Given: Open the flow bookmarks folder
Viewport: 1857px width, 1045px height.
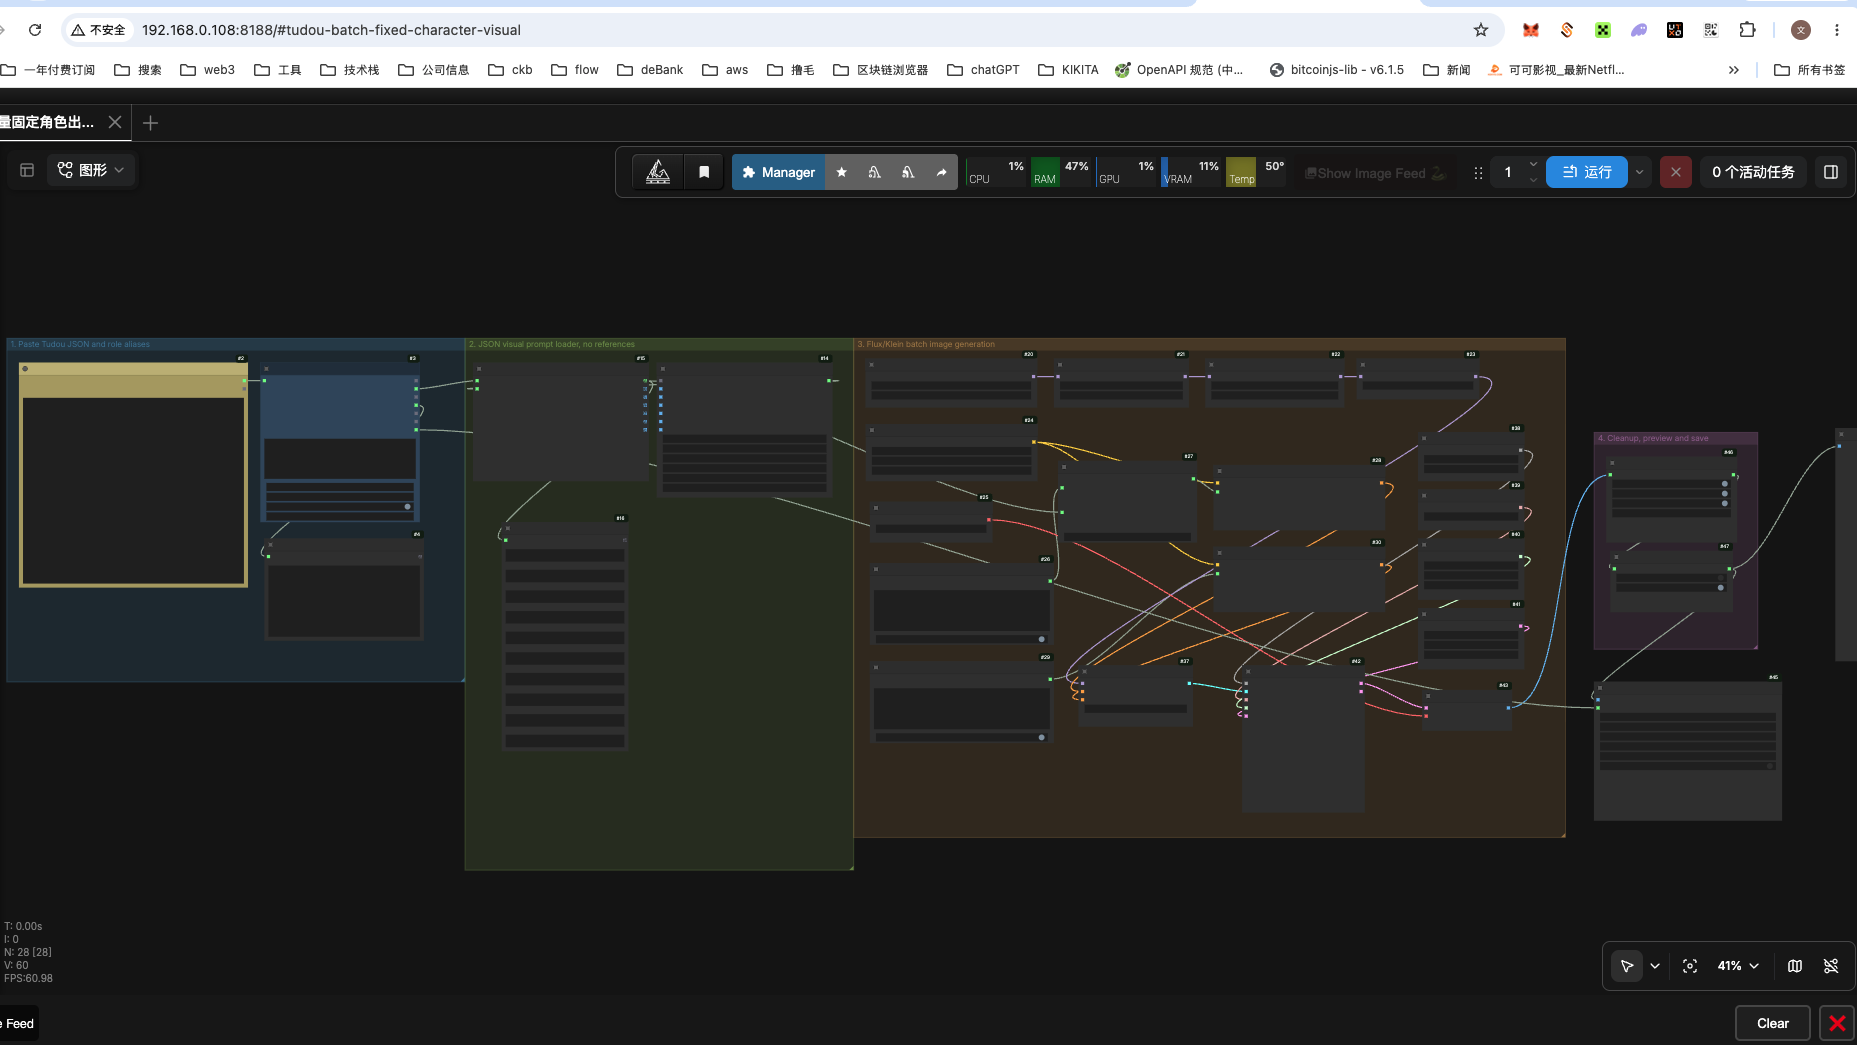Looking at the screenshot, I should tap(574, 70).
